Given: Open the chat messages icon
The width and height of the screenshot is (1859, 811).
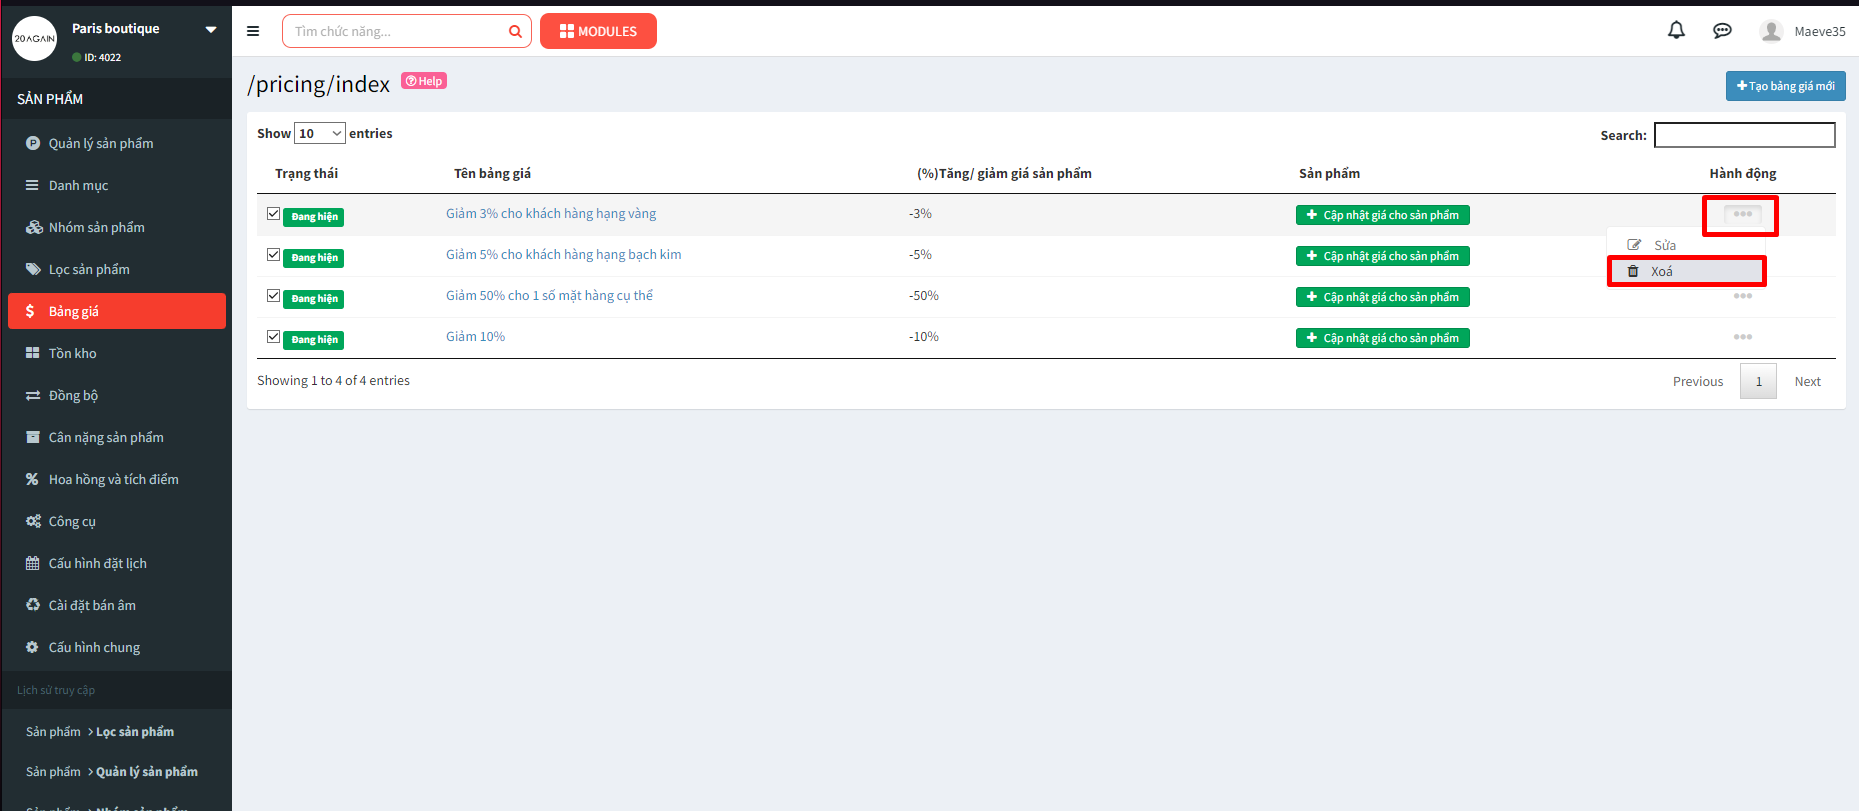Looking at the screenshot, I should tap(1722, 31).
